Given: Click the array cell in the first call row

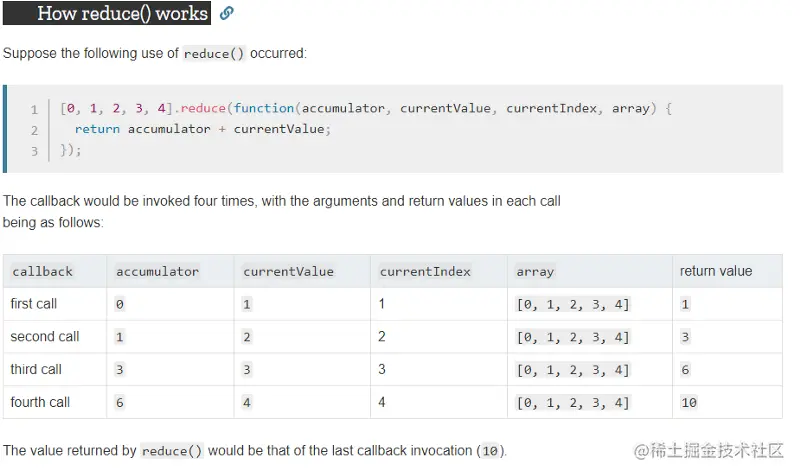Looking at the screenshot, I should point(573,305).
